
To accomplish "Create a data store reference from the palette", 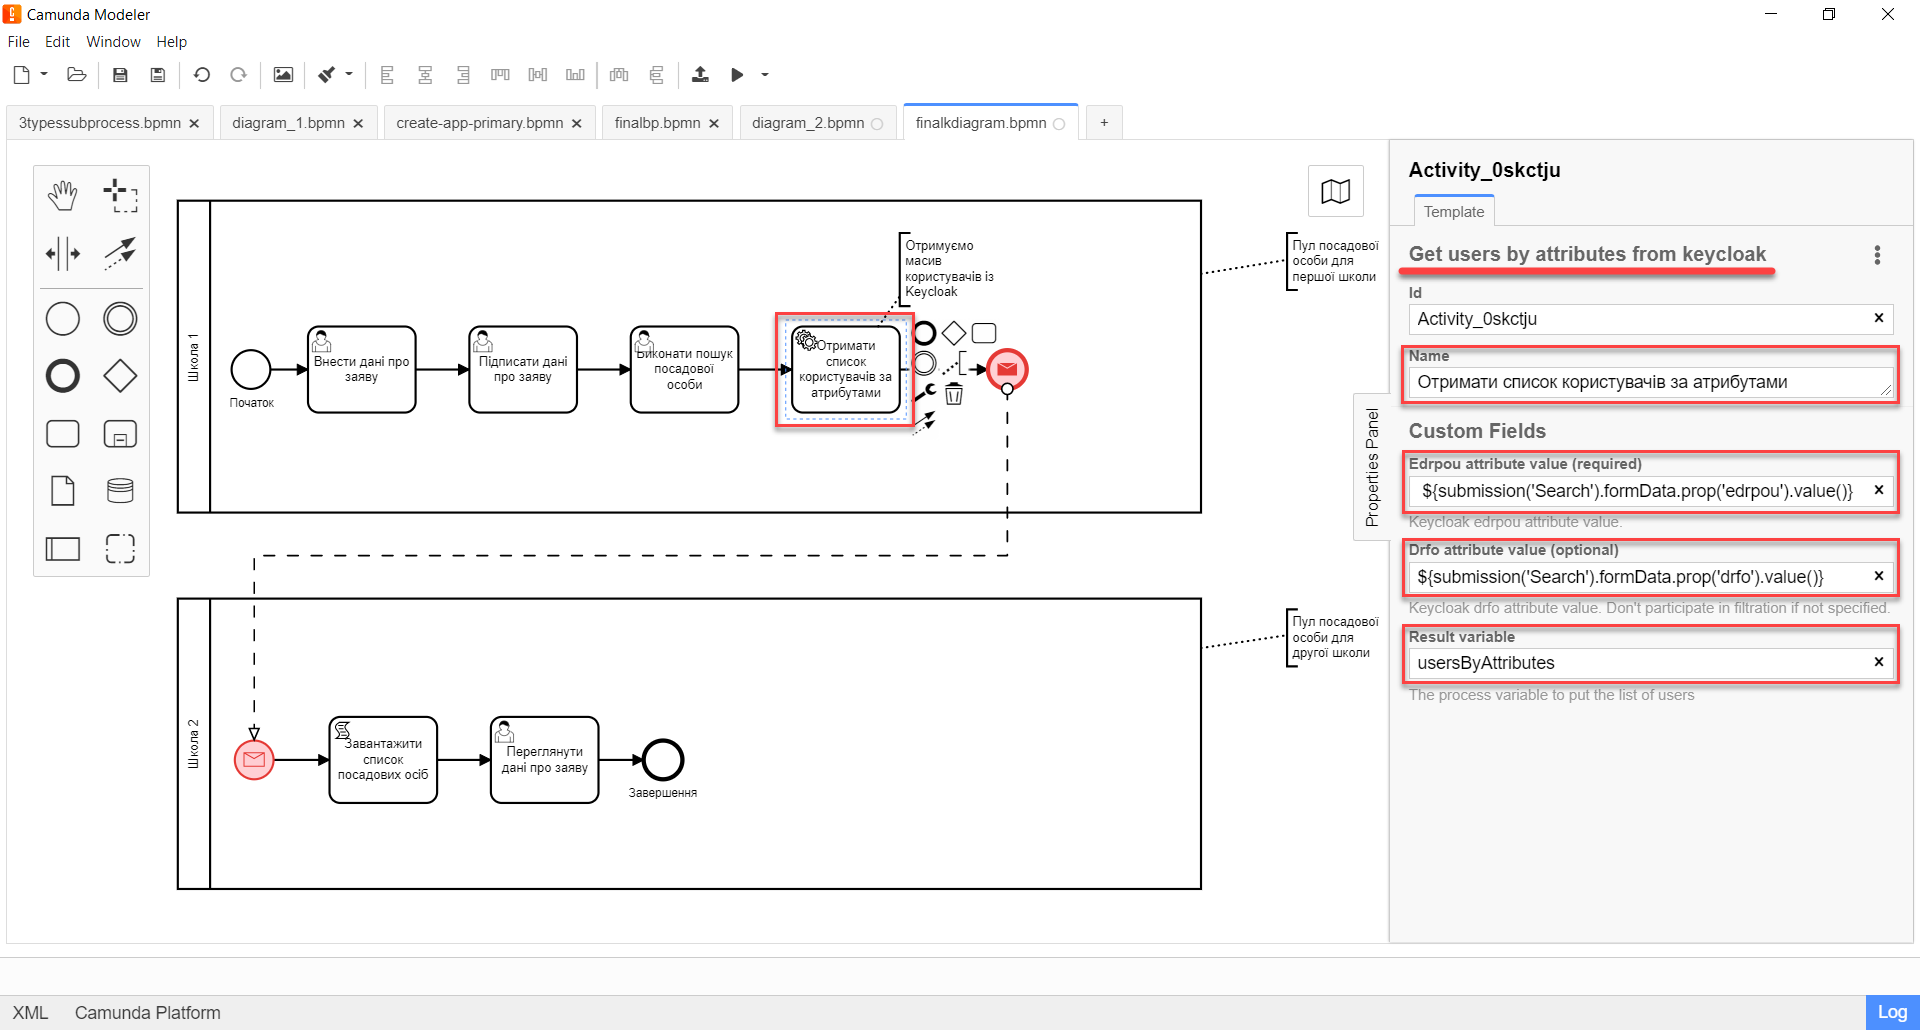I will click(120, 491).
